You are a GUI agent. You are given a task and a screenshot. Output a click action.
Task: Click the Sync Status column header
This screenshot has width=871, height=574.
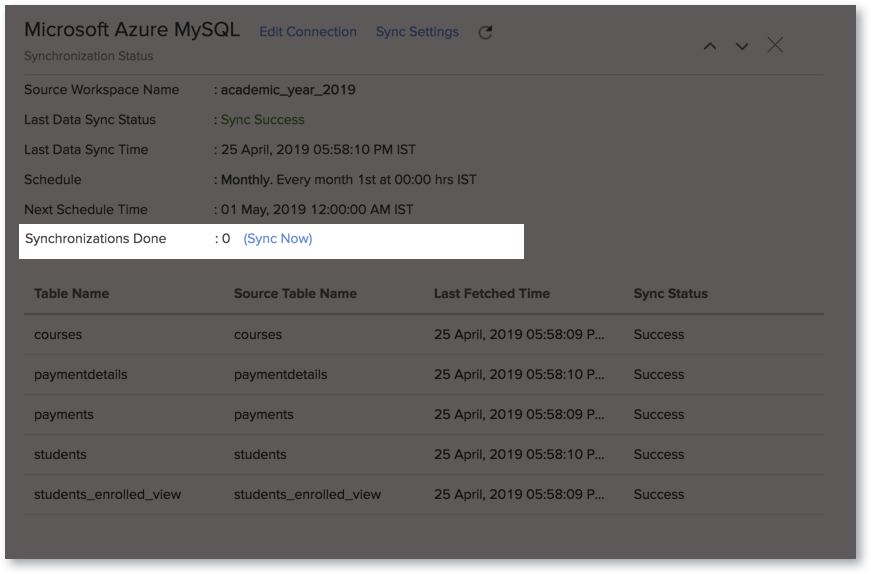(670, 293)
